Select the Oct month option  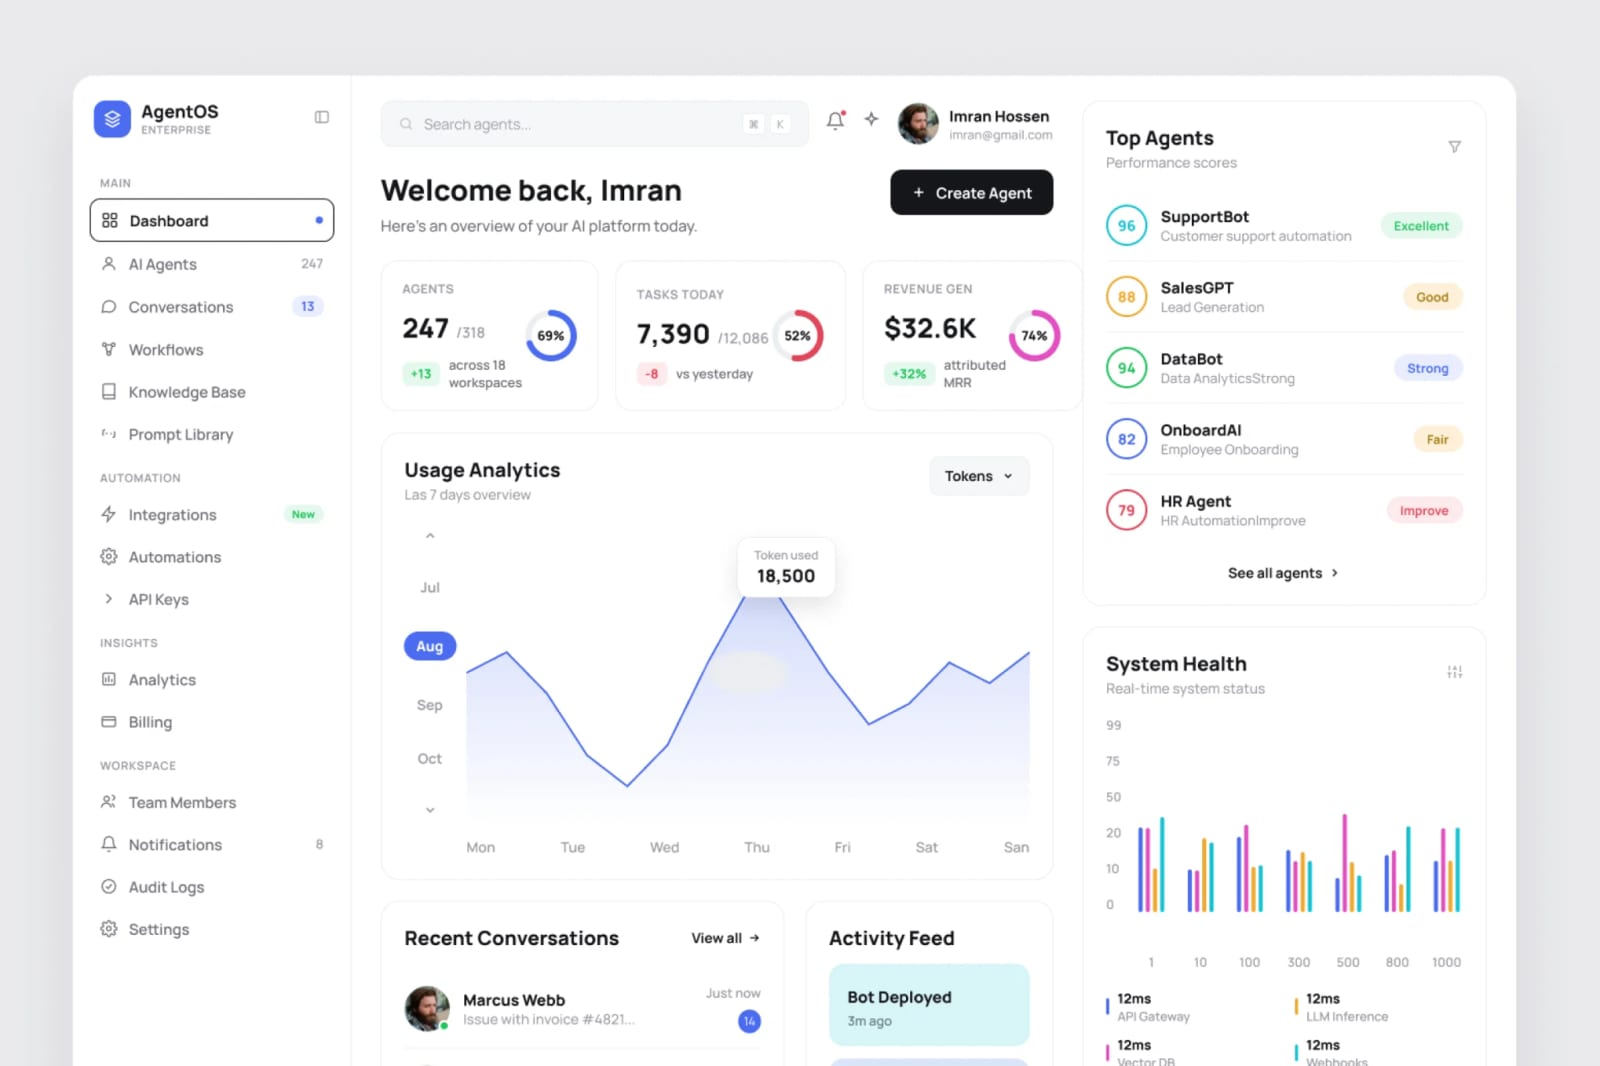(x=430, y=759)
